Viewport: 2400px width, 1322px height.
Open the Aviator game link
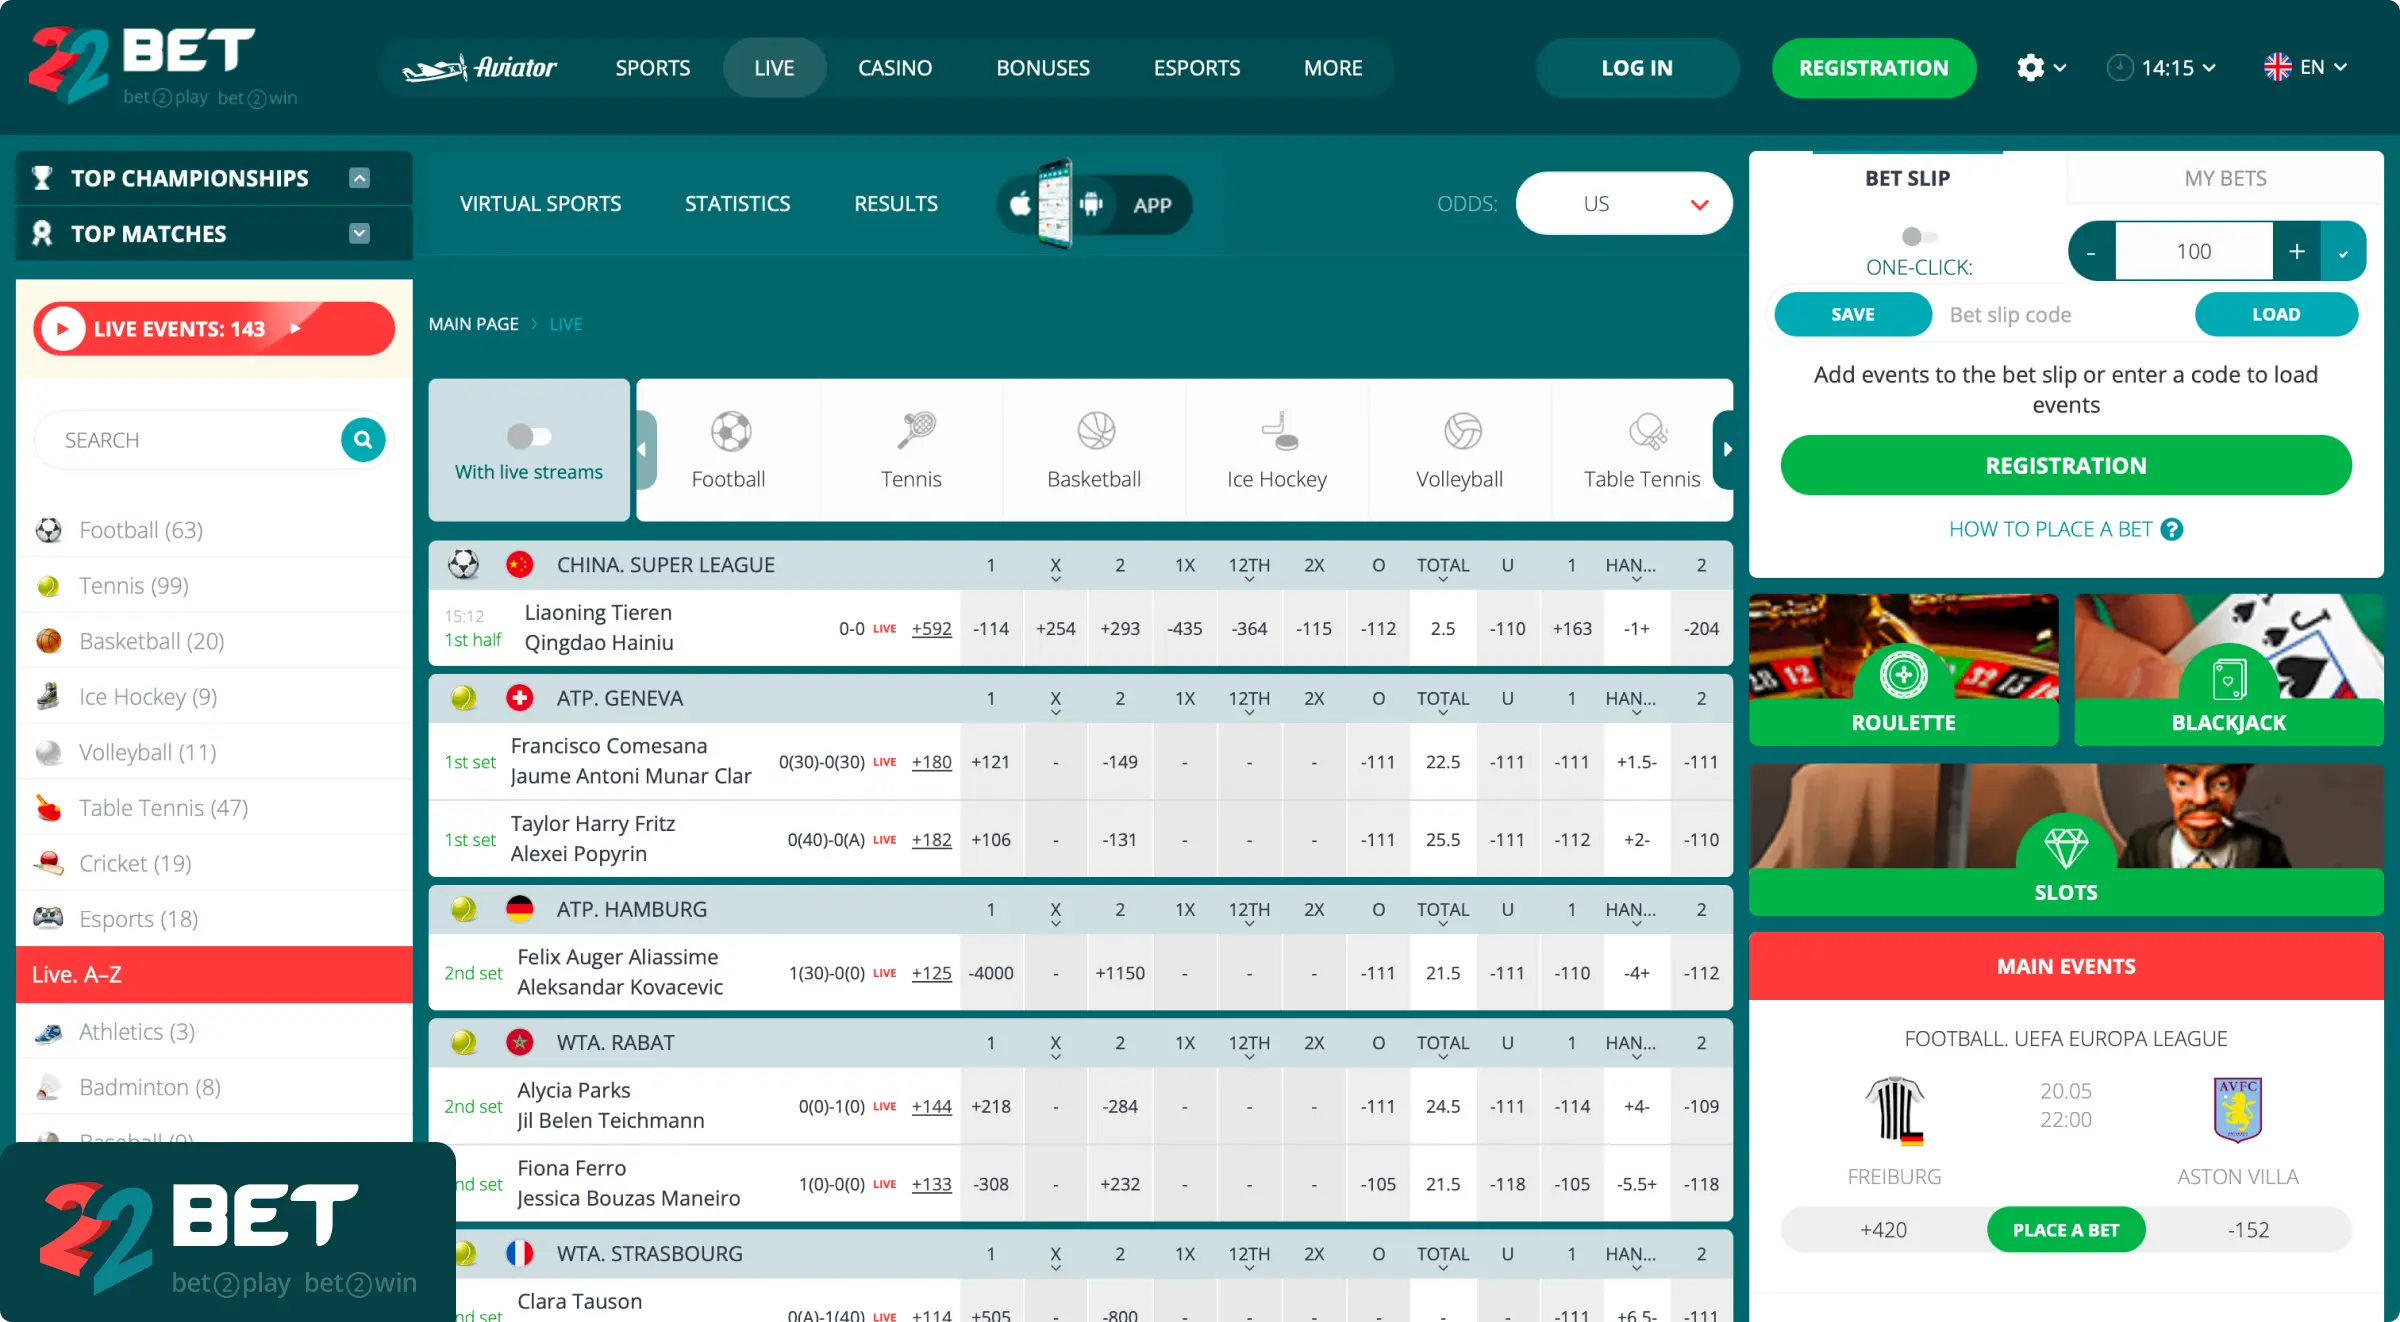(x=479, y=68)
